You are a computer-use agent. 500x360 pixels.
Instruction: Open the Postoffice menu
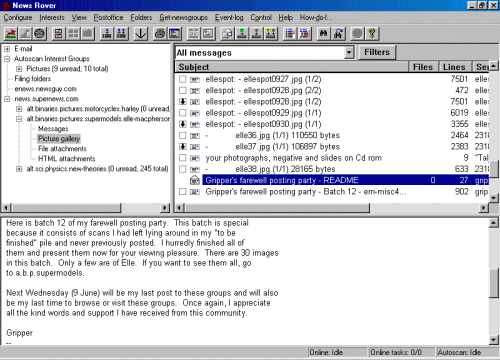click(x=108, y=18)
